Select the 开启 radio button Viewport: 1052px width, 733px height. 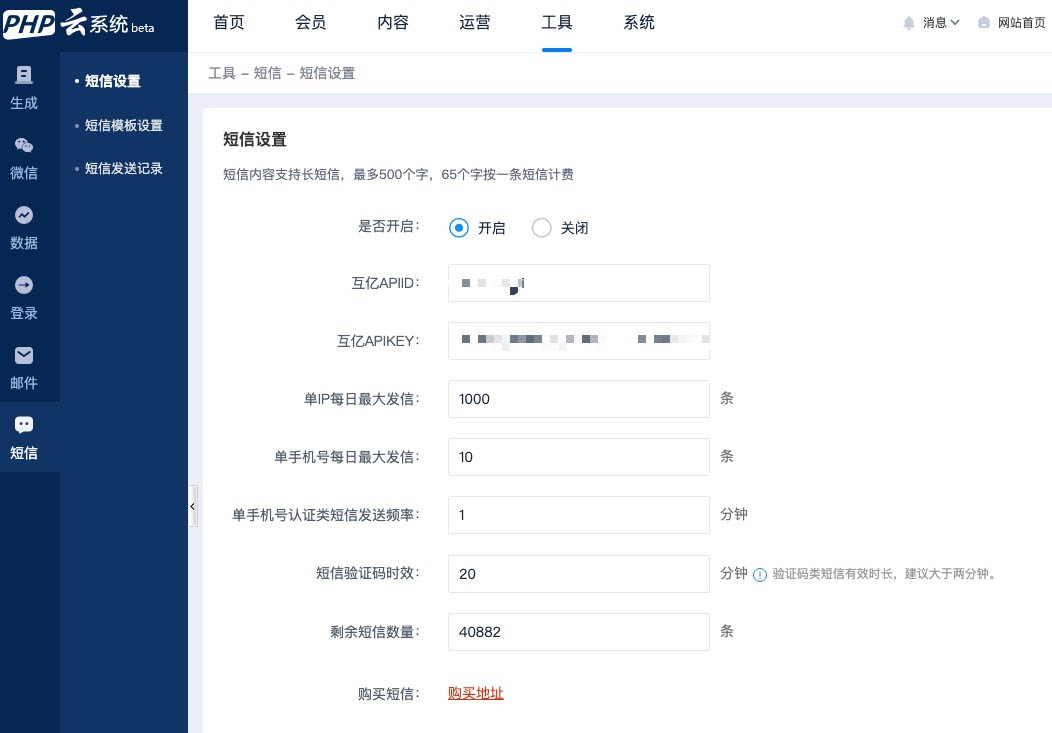(x=459, y=228)
